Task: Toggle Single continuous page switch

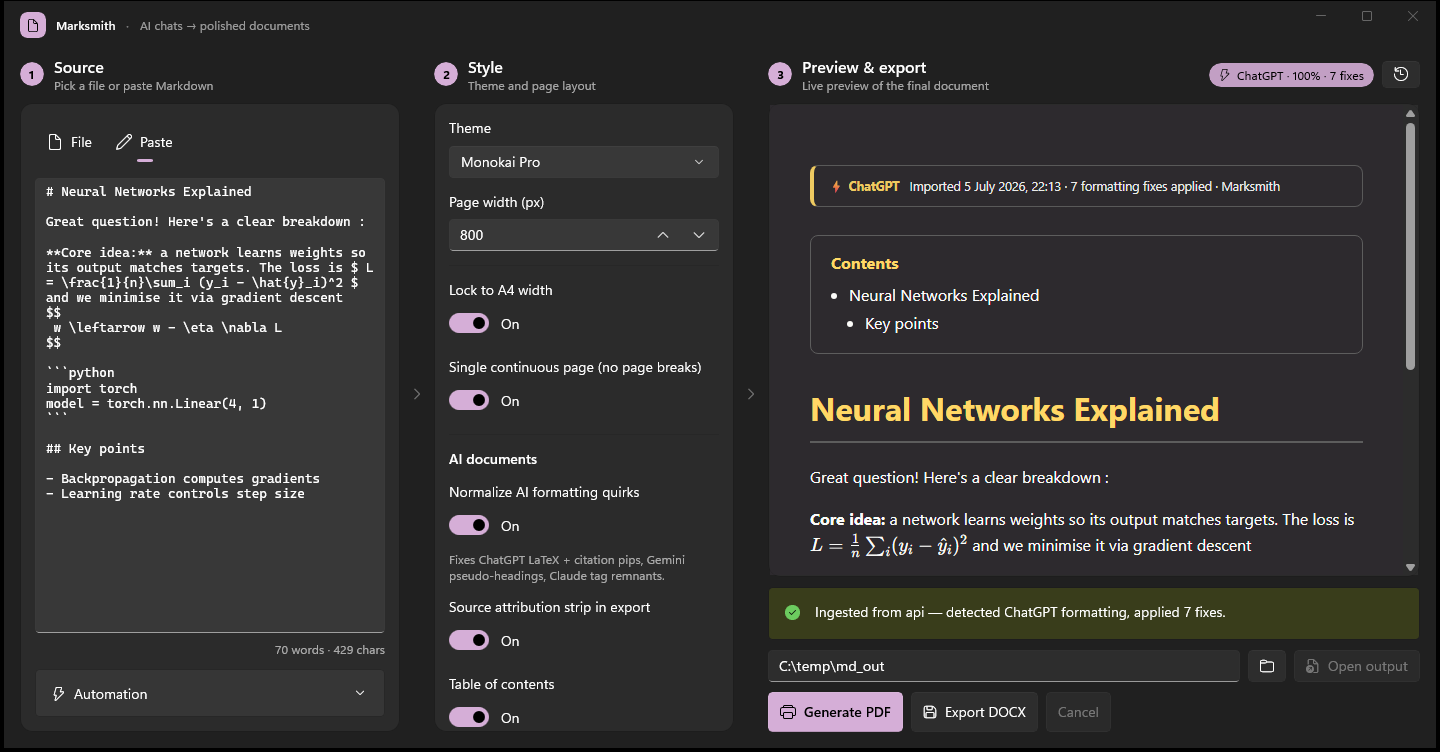Action: click(x=469, y=400)
